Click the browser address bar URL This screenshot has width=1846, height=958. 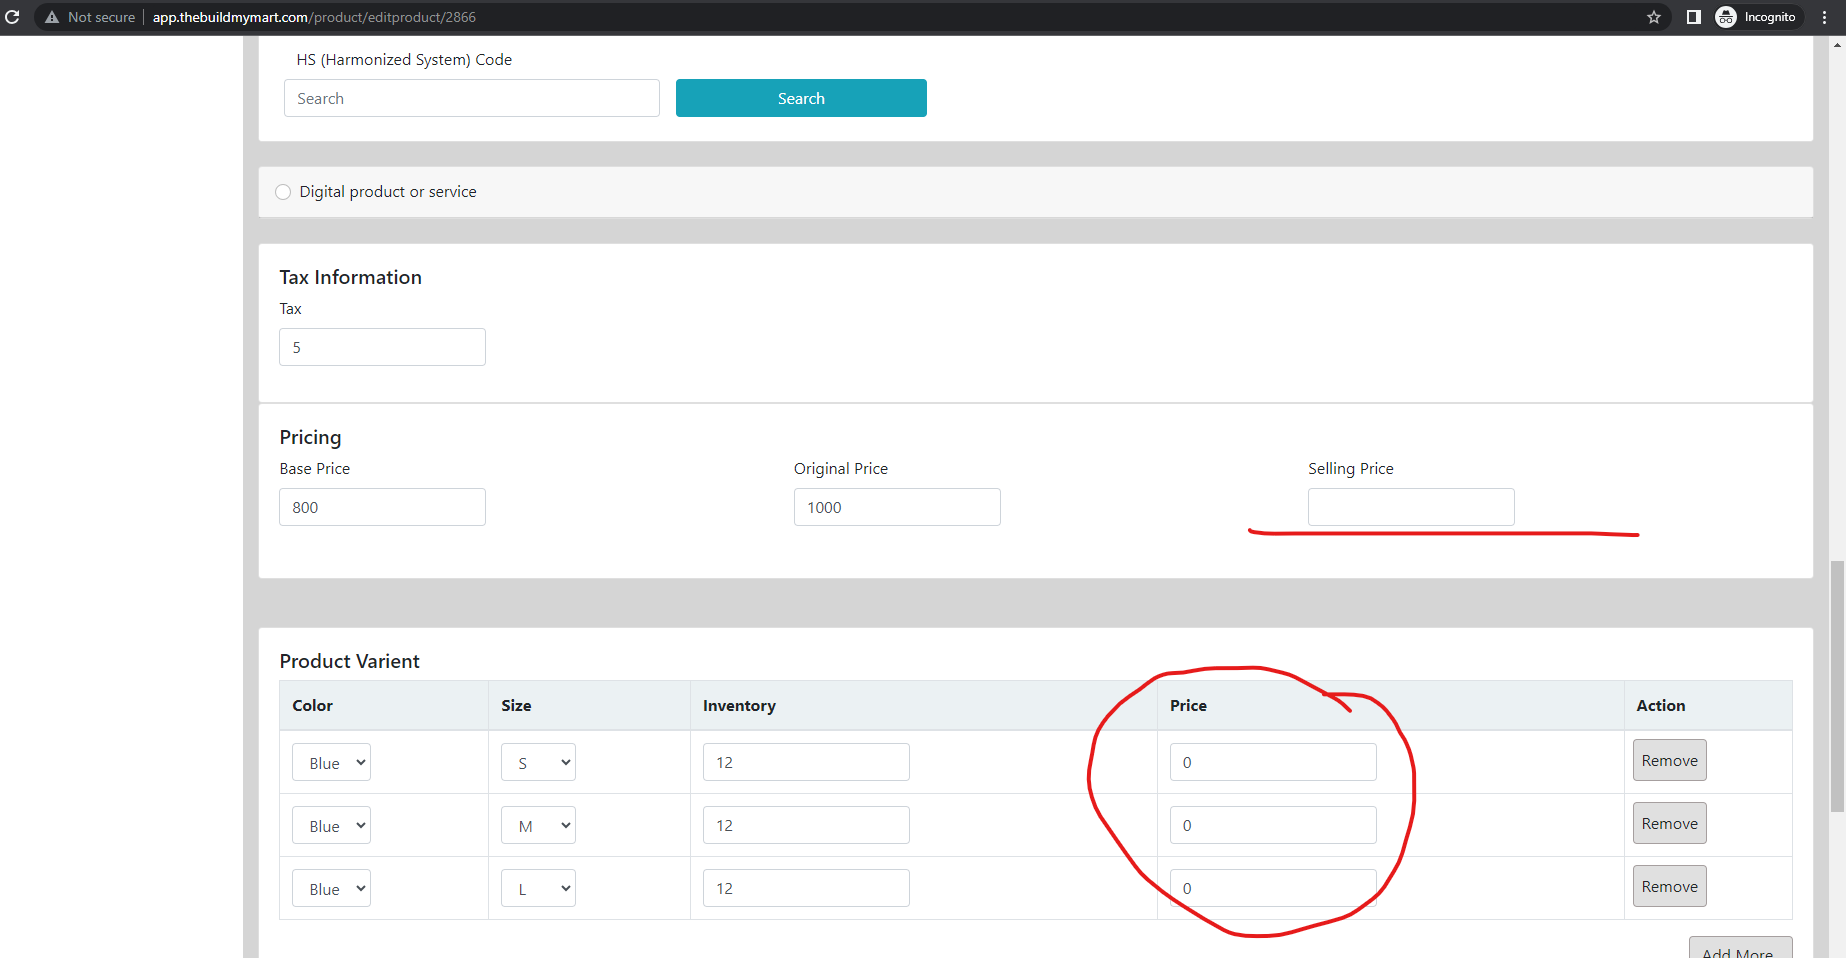pyautogui.click(x=314, y=17)
